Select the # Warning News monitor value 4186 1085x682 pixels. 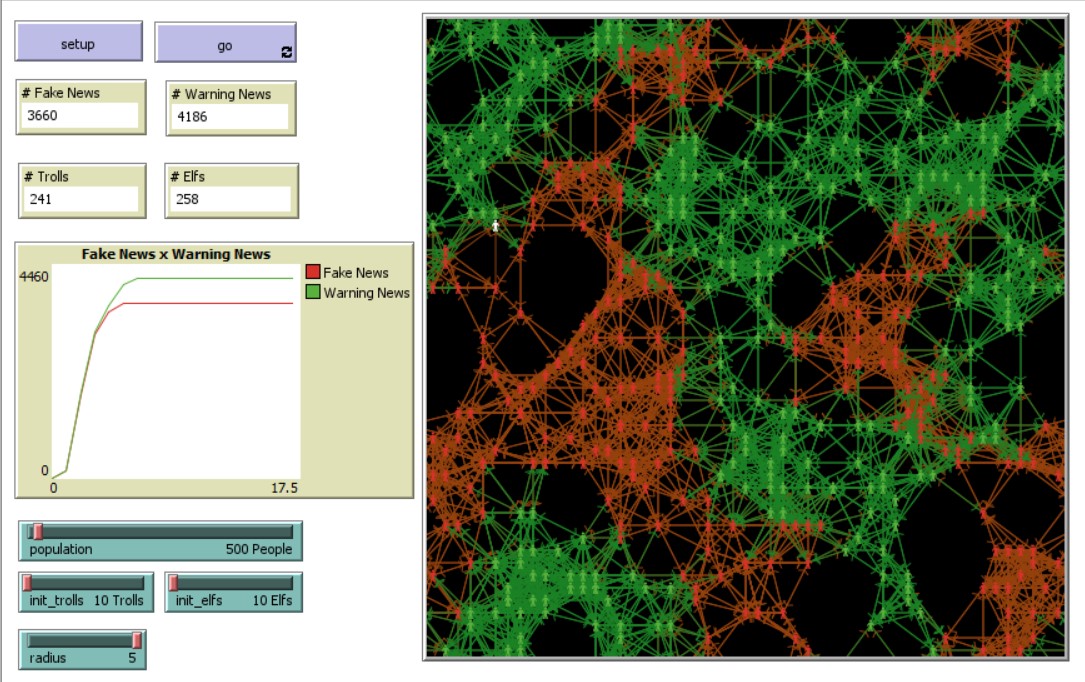(x=232, y=117)
